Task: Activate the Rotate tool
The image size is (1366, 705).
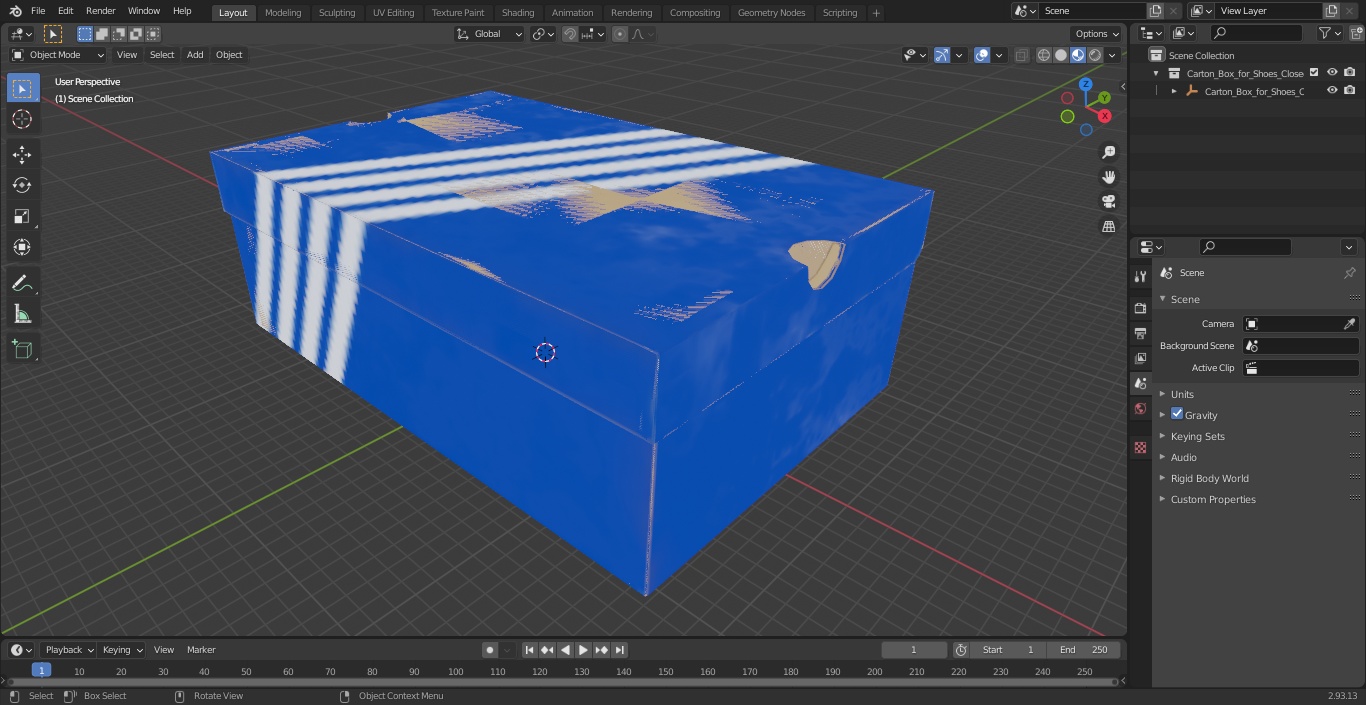Action: [x=22, y=185]
